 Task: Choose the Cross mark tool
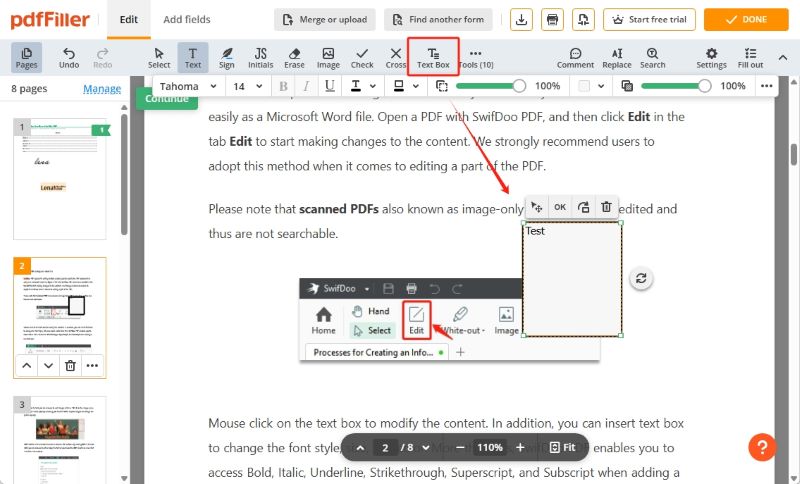395,58
